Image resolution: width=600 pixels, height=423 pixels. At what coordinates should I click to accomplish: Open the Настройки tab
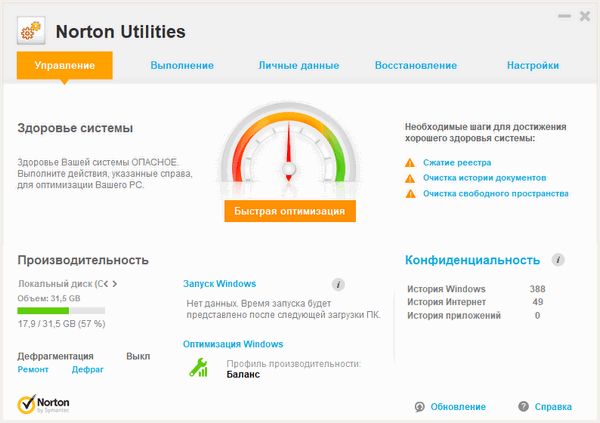tap(533, 65)
